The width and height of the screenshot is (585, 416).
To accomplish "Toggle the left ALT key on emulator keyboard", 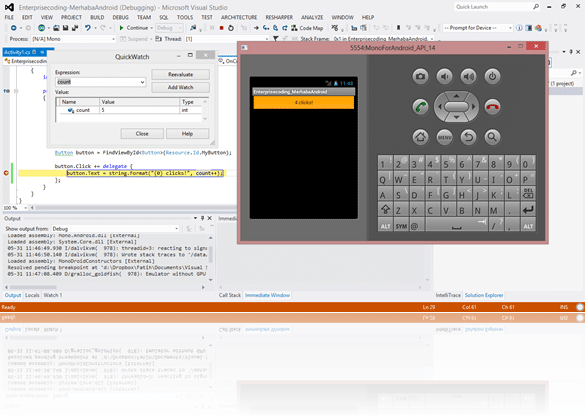I will pos(385,226).
